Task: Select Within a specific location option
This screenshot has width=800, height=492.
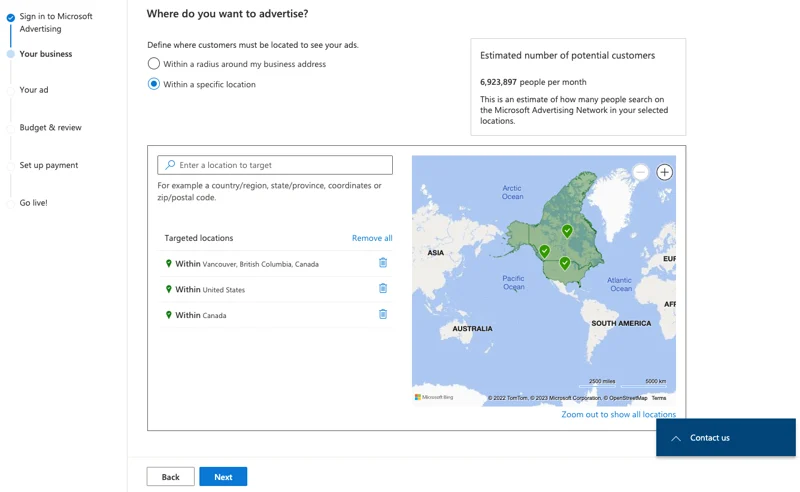Action: (154, 84)
